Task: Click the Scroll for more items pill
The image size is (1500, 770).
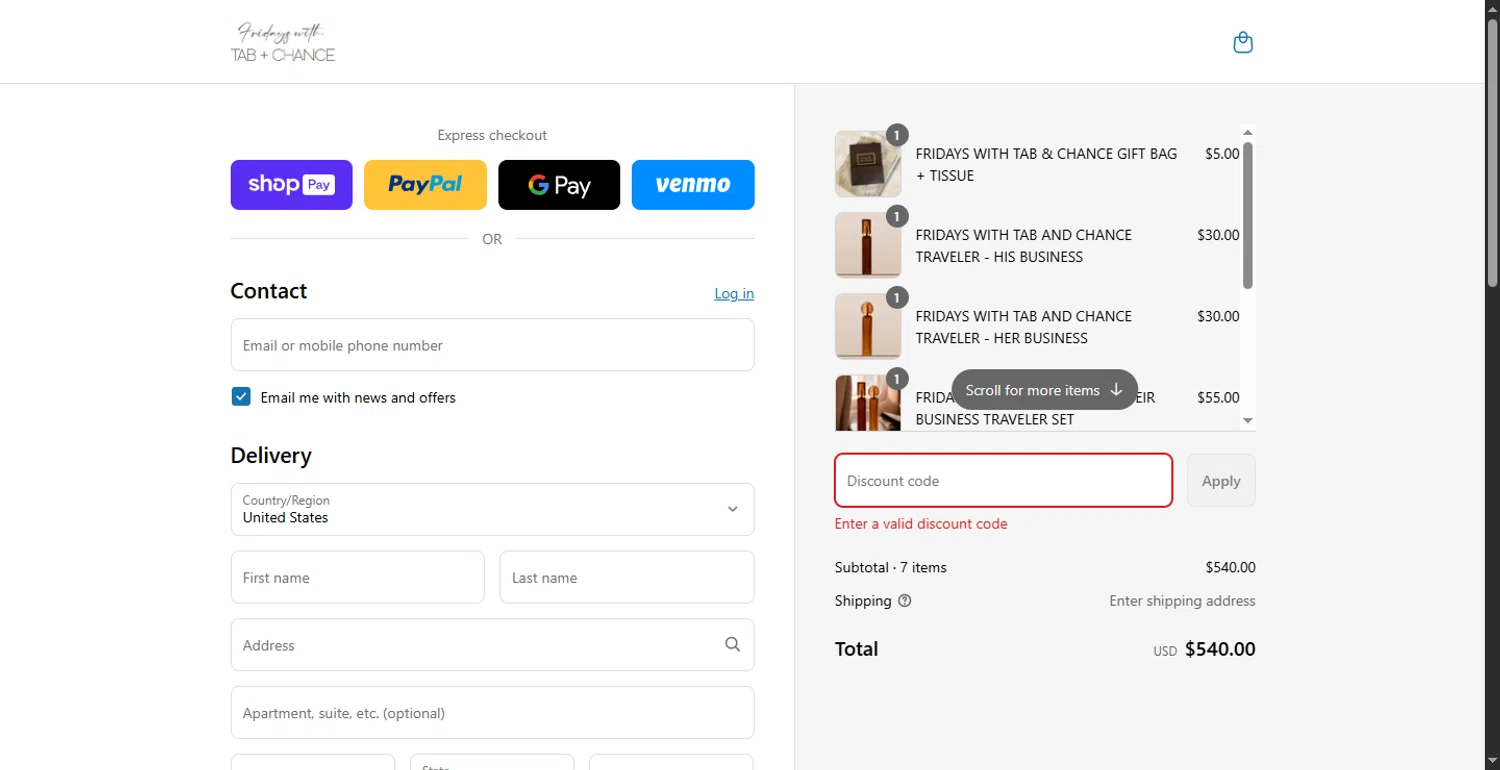Action: [1044, 390]
